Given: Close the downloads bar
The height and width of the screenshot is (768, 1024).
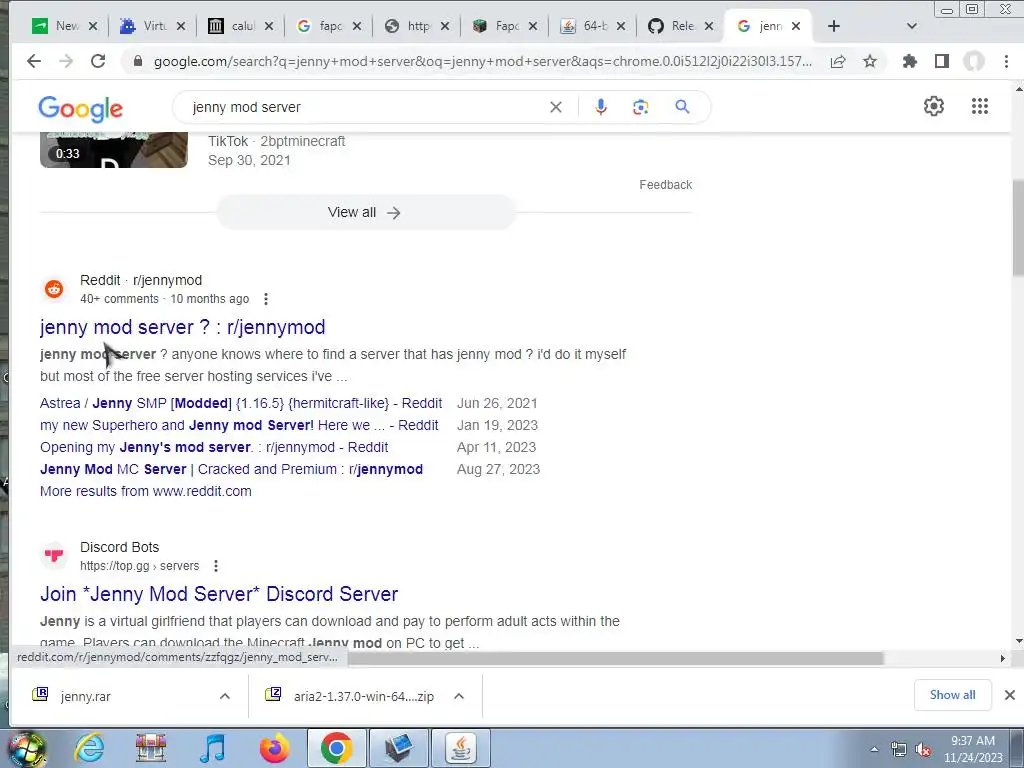Looking at the screenshot, I should pyautogui.click(x=1010, y=695).
